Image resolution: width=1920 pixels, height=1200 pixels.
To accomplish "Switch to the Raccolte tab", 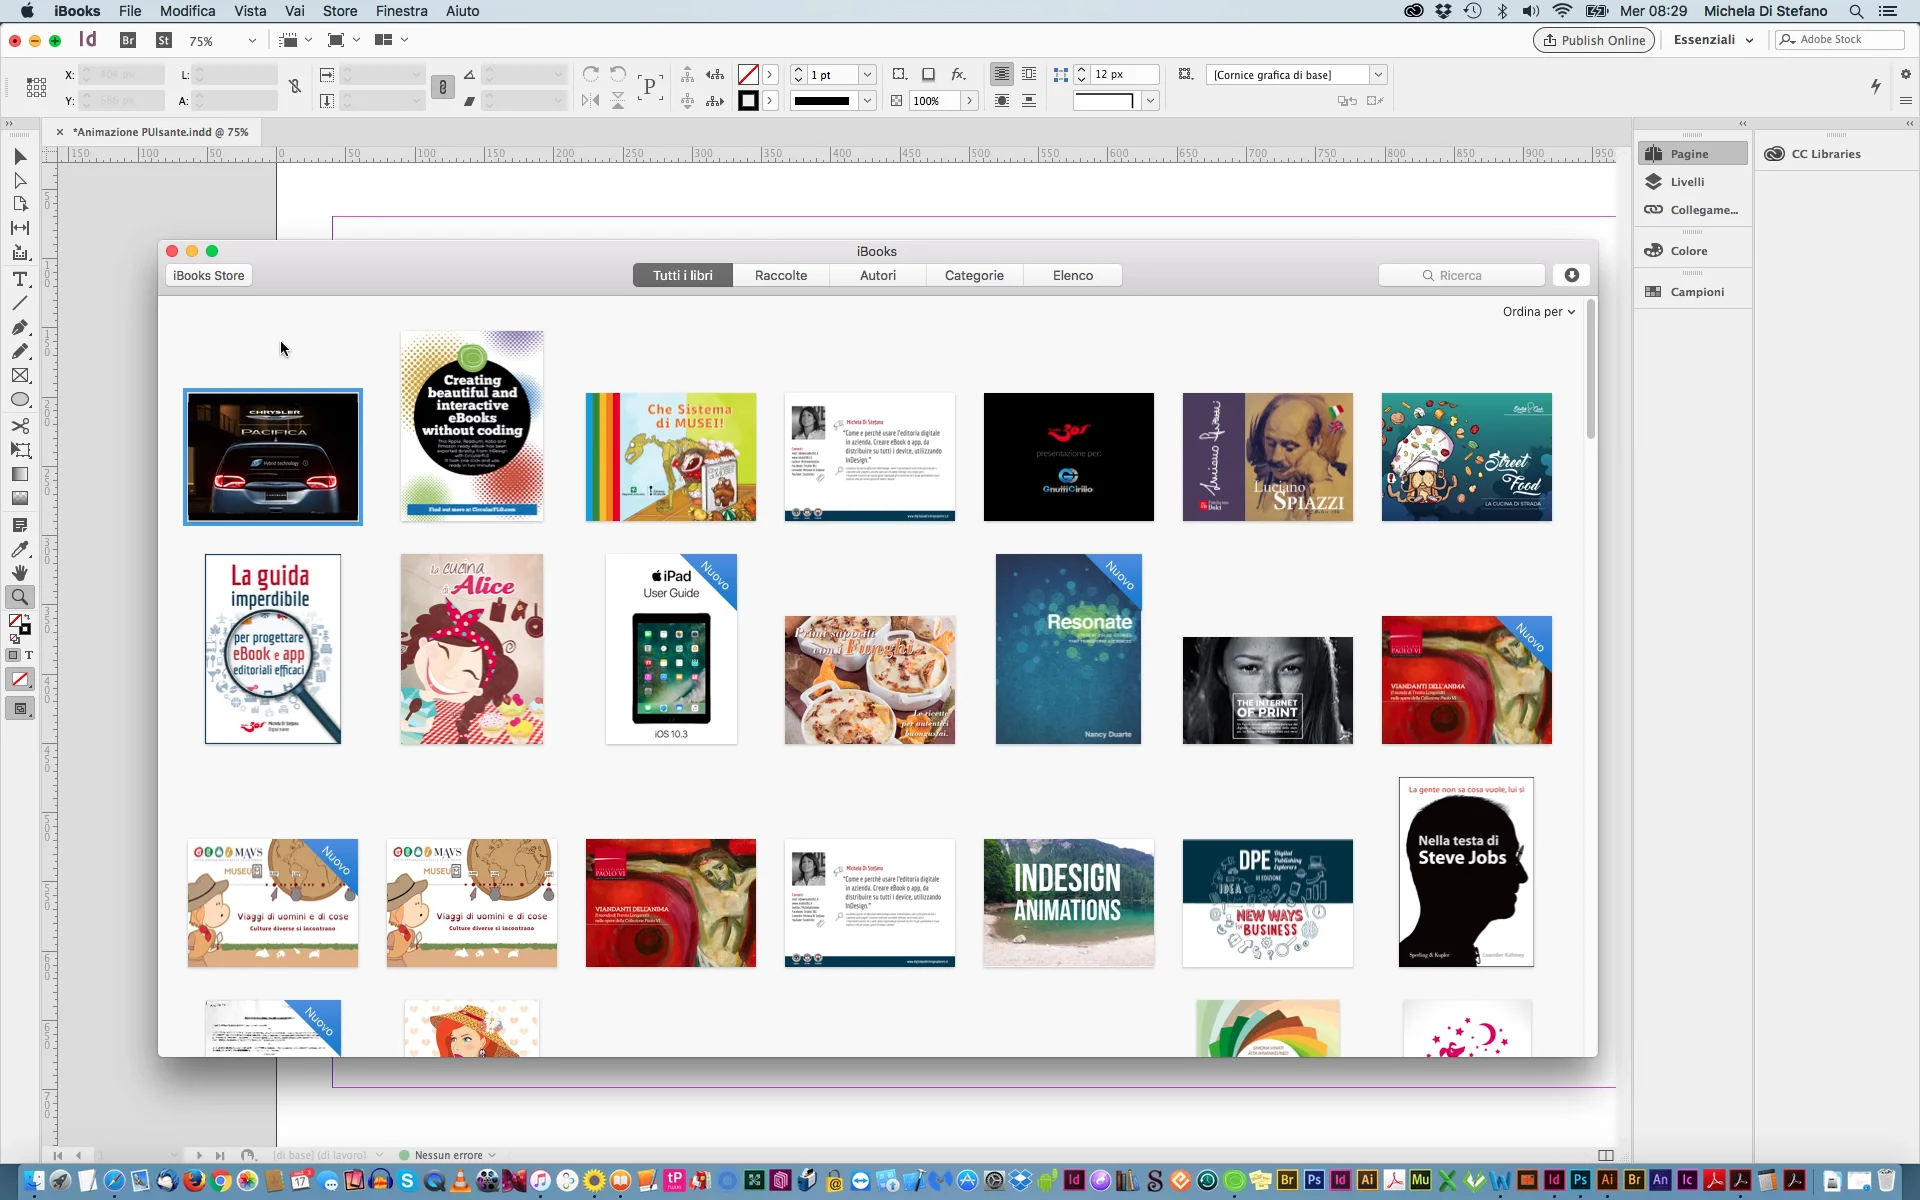I will pyautogui.click(x=780, y=275).
